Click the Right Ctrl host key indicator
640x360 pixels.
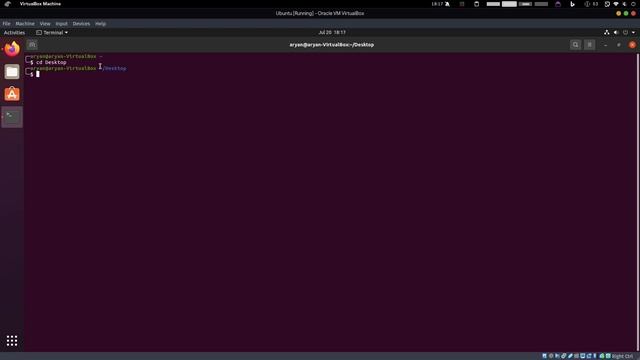(x=622, y=356)
